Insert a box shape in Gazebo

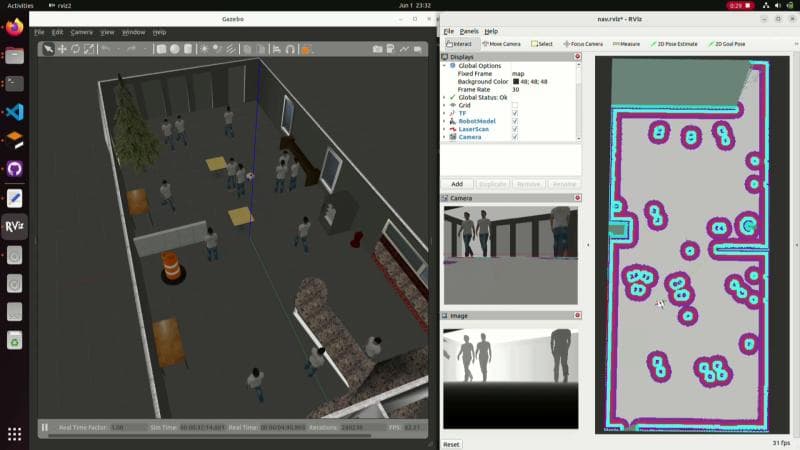pyautogui.click(x=161, y=49)
